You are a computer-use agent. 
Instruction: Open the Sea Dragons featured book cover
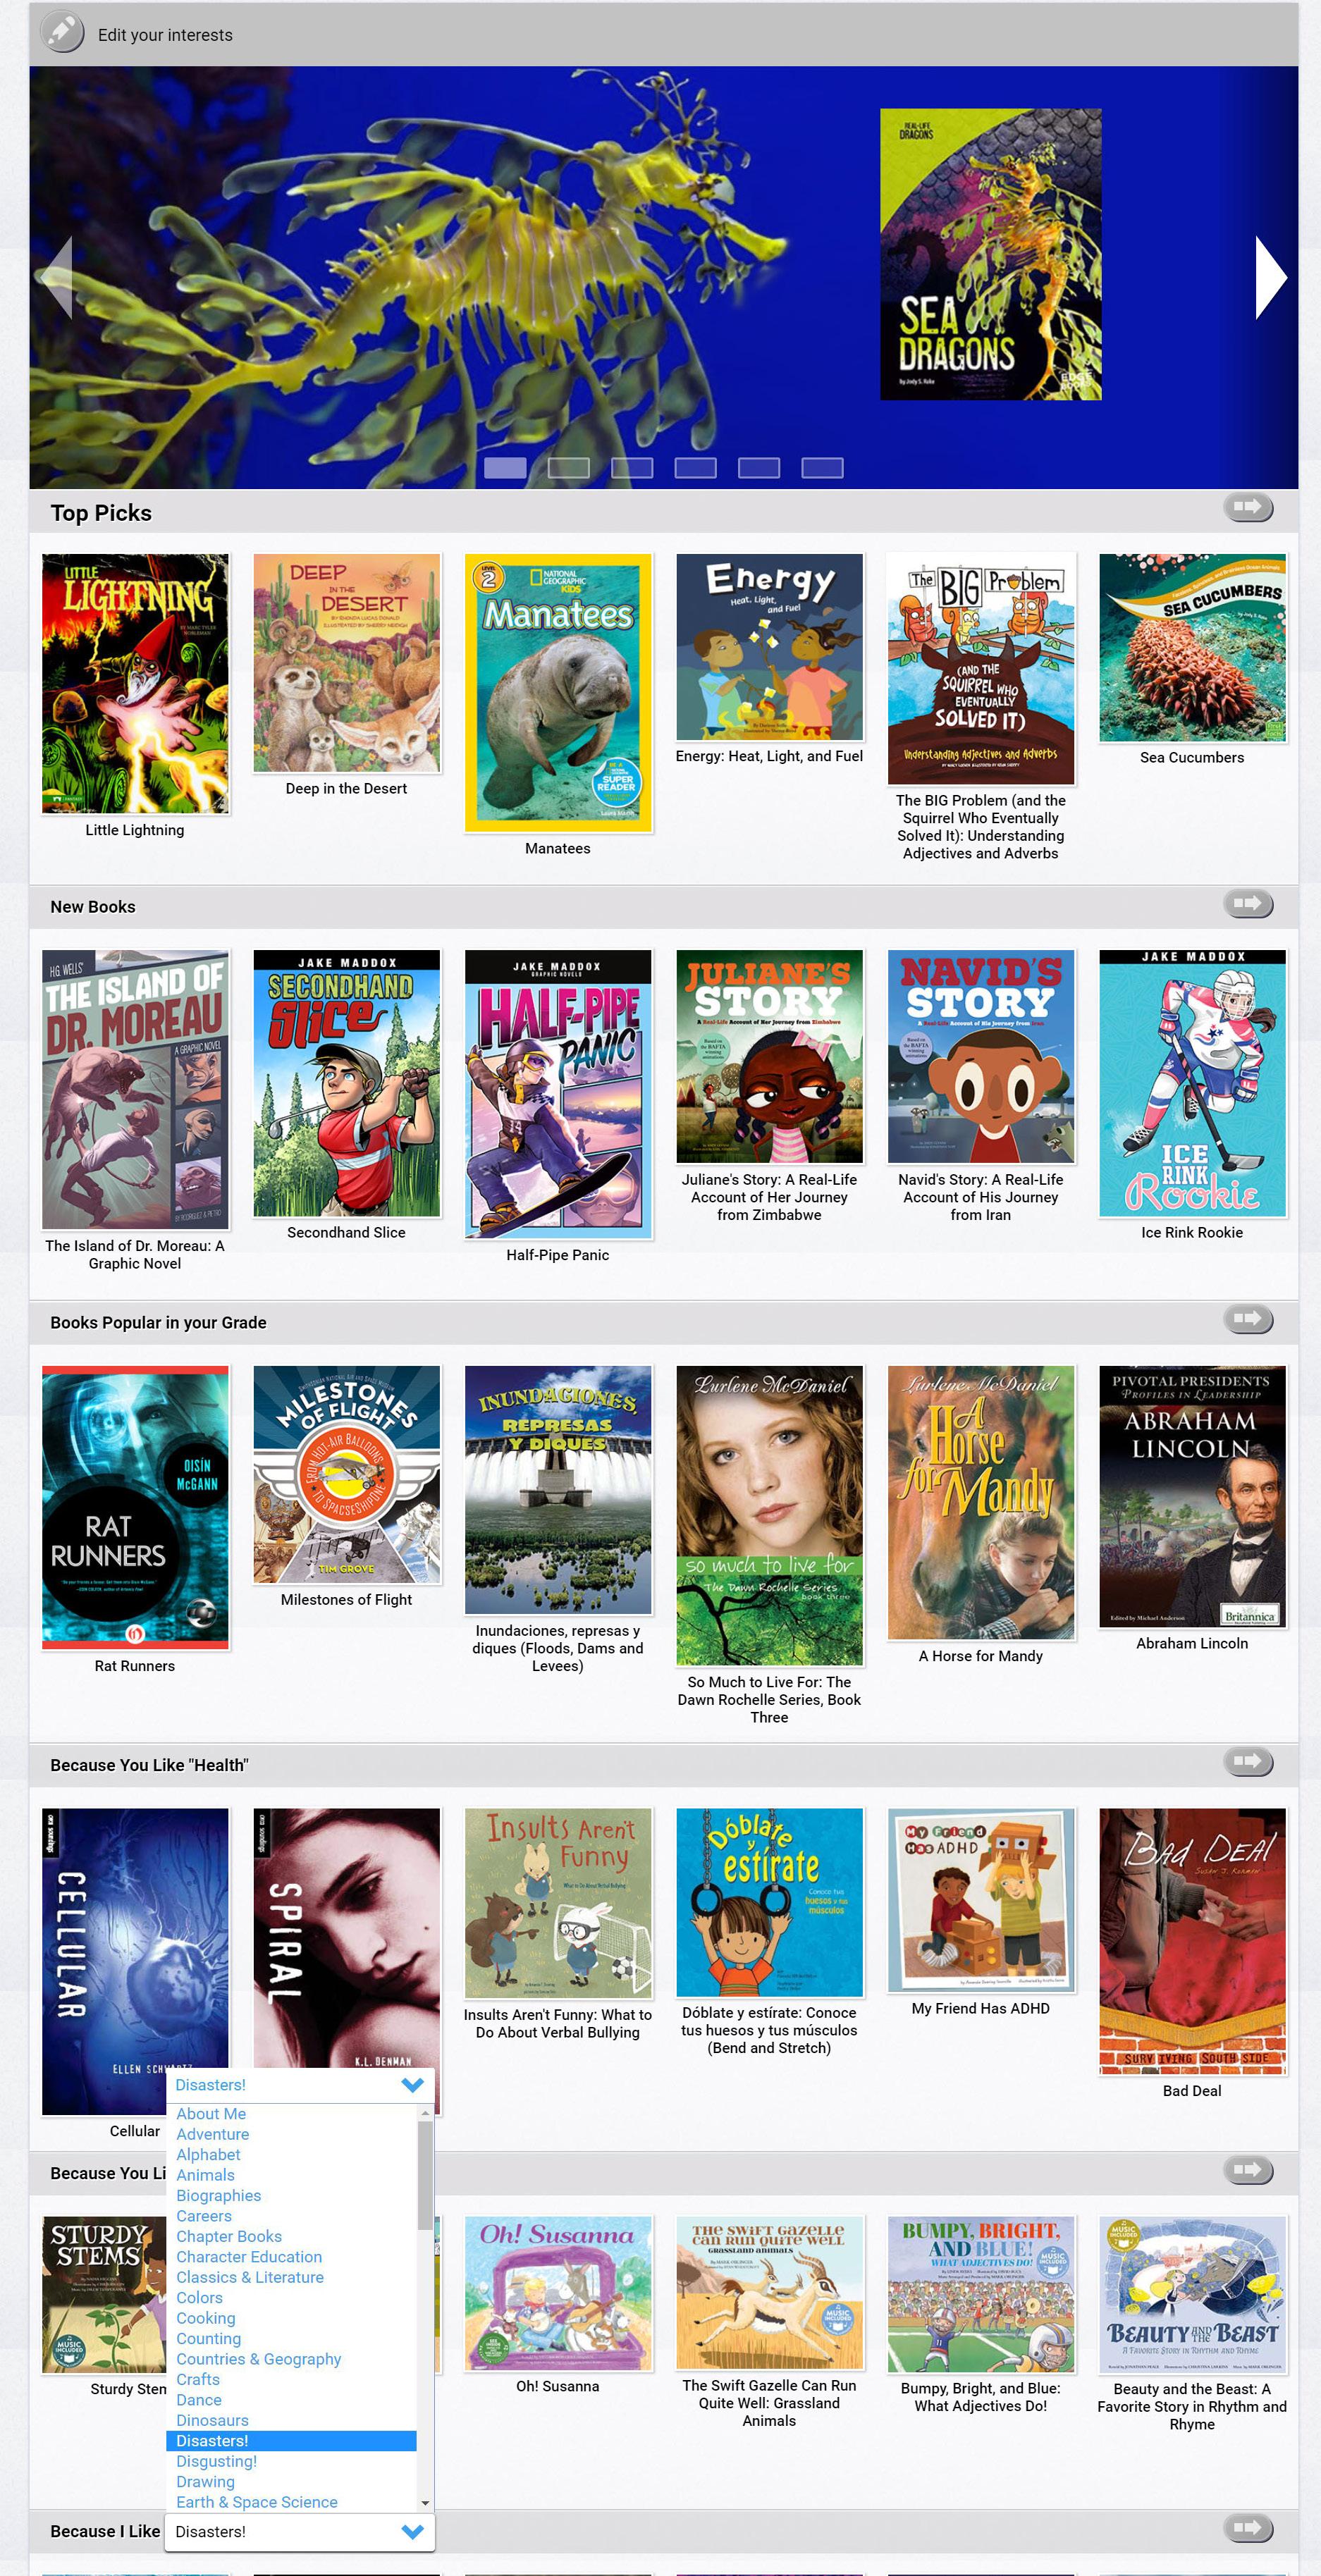point(990,254)
